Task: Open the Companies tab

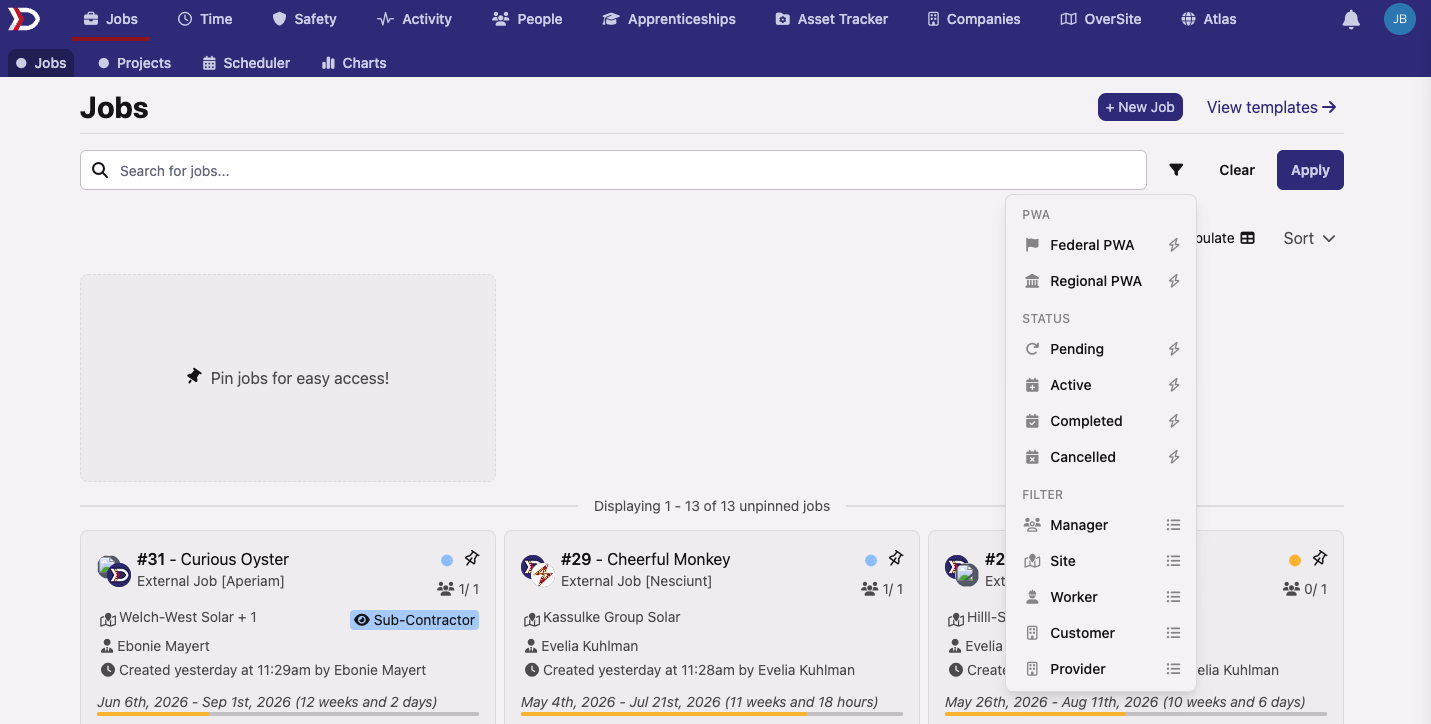Action: pyautogui.click(x=974, y=19)
